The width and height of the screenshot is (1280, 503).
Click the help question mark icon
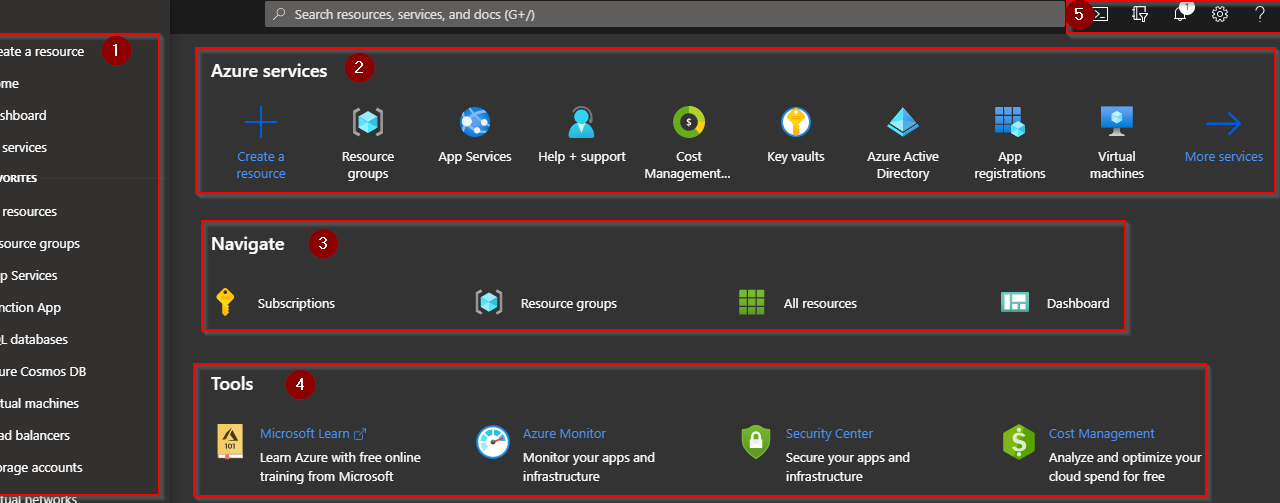pyautogui.click(x=1260, y=14)
